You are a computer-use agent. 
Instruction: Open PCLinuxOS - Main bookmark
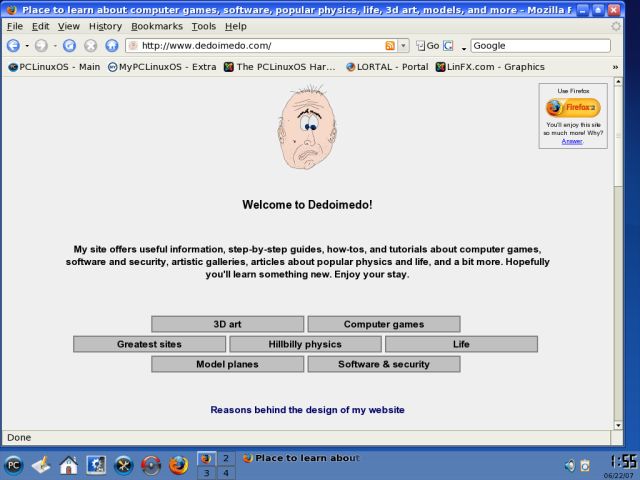54,67
